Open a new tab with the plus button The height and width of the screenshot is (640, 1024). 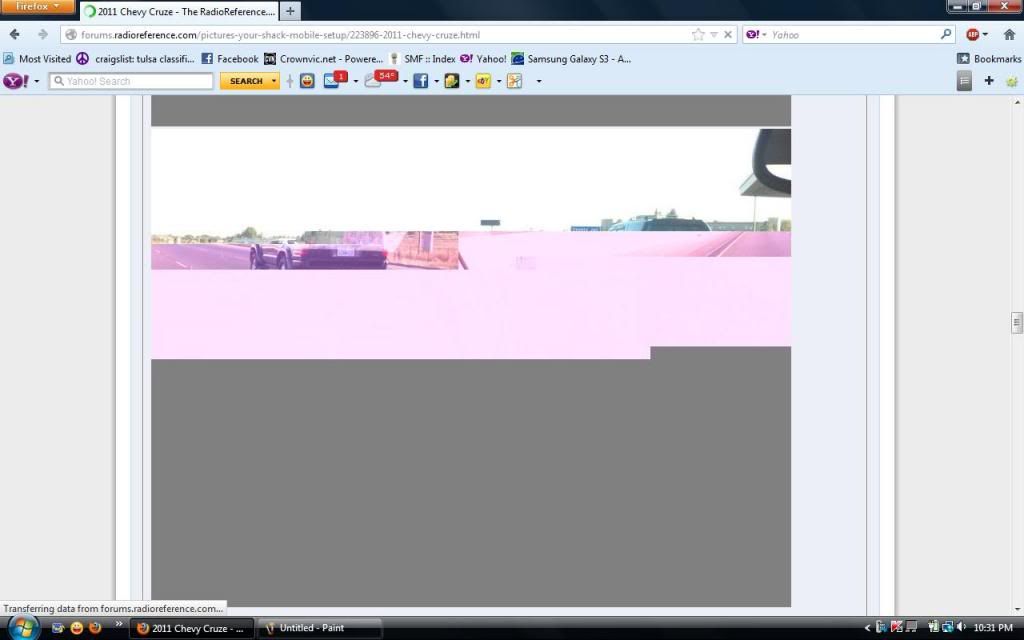click(290, 11)
